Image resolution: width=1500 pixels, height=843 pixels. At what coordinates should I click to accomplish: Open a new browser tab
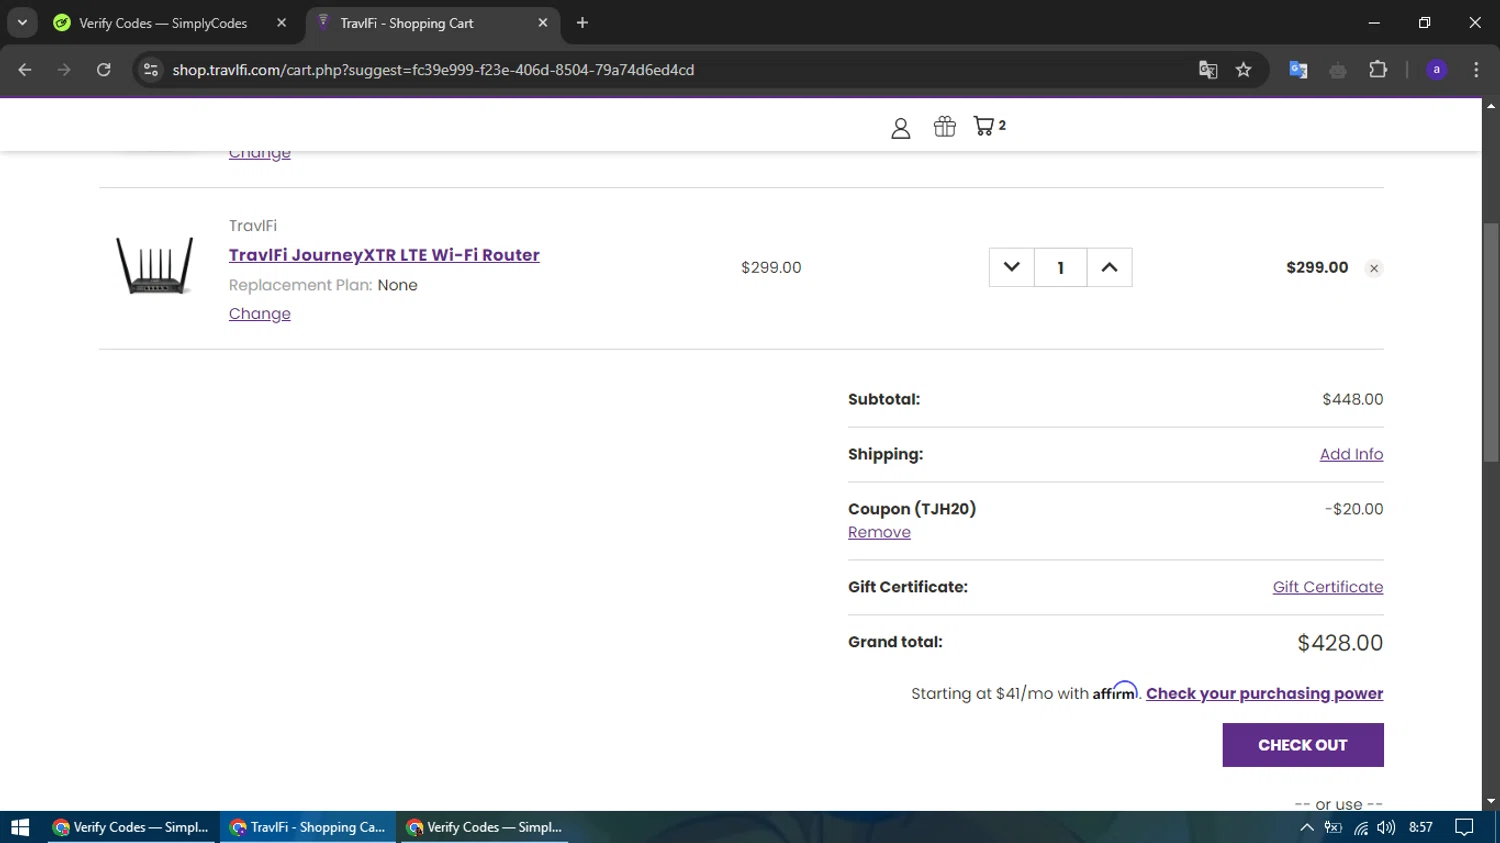(583, 23)
